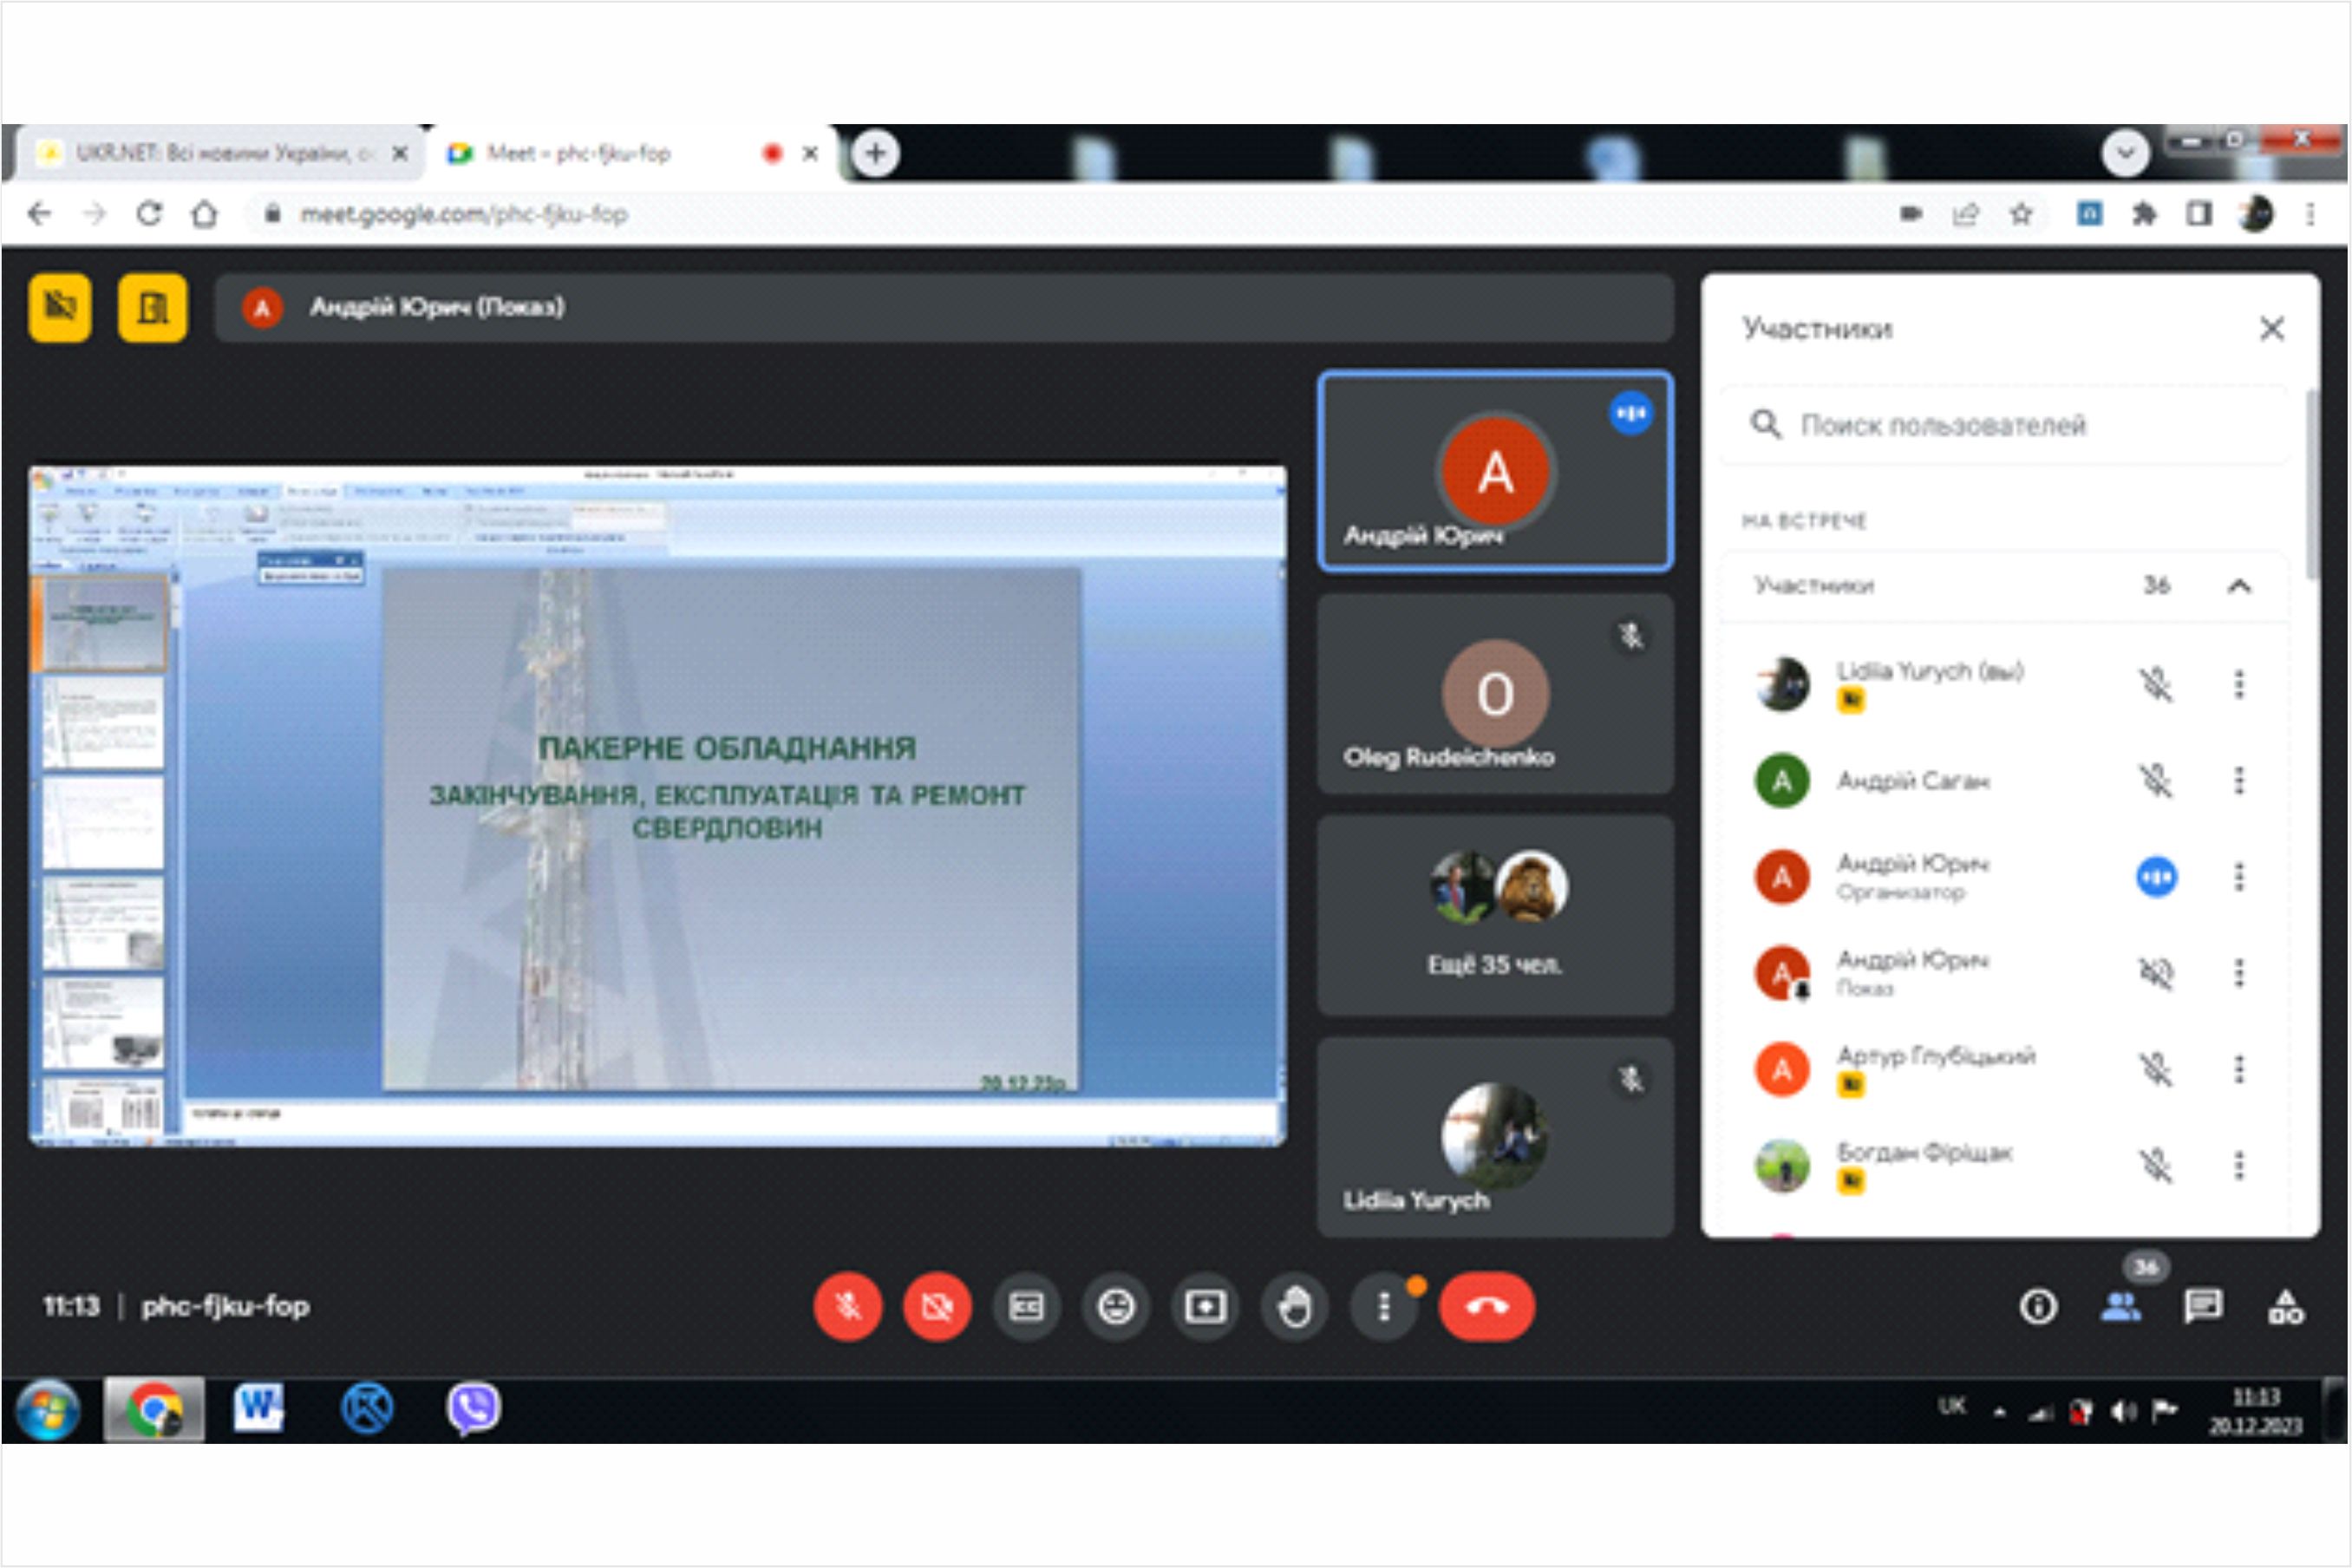Toggle closed captions button

point(1027,1306)
